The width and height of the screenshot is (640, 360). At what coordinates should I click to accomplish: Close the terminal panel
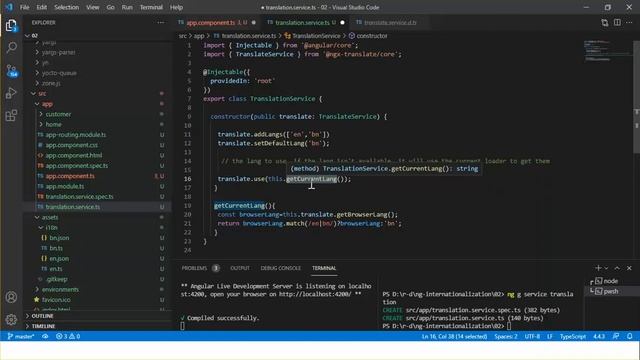[x=629, y=268]
